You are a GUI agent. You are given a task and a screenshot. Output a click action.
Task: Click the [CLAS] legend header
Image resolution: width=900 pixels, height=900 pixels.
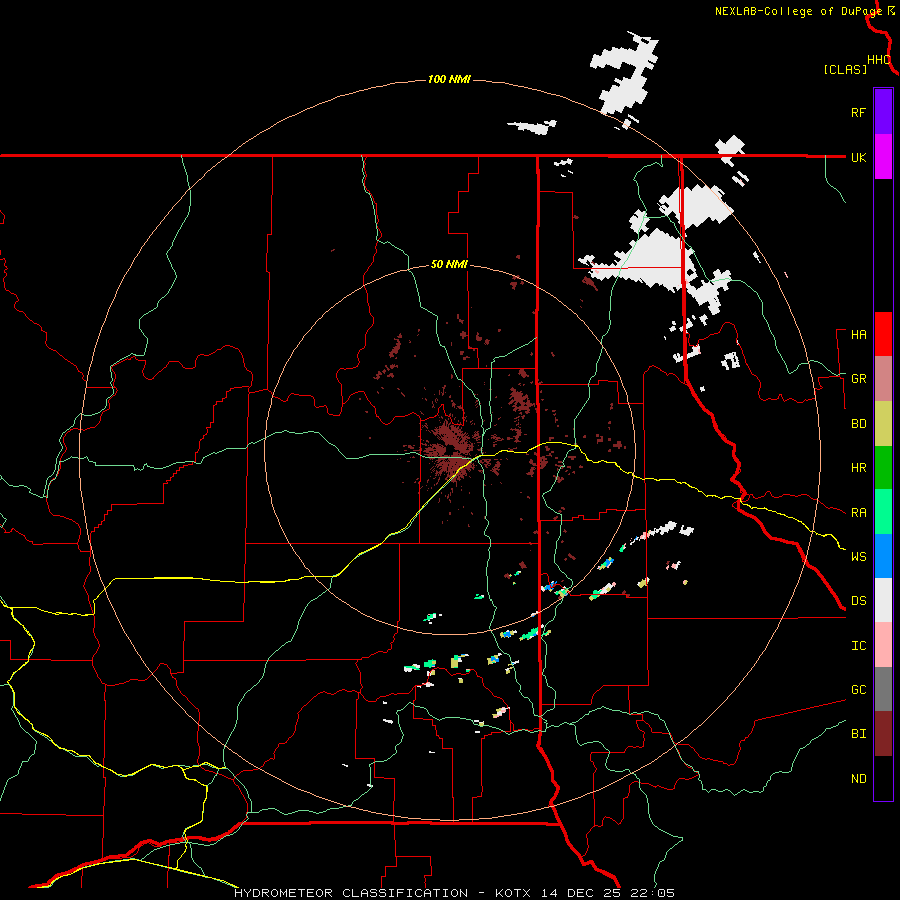pos(845,69)
